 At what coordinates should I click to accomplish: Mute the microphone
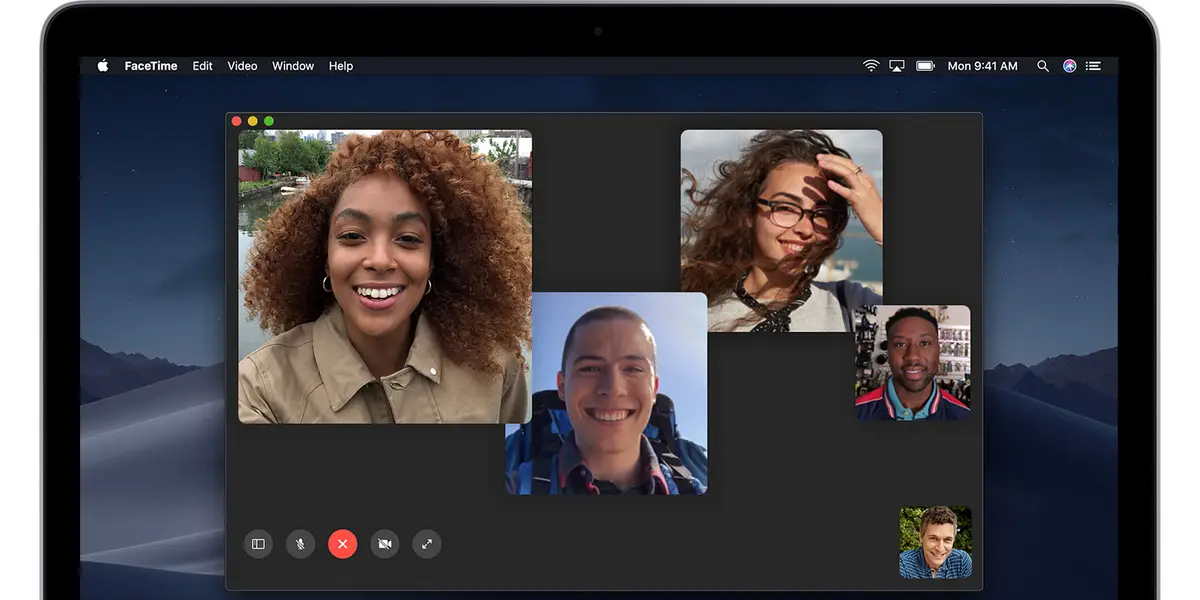point(300,544)
